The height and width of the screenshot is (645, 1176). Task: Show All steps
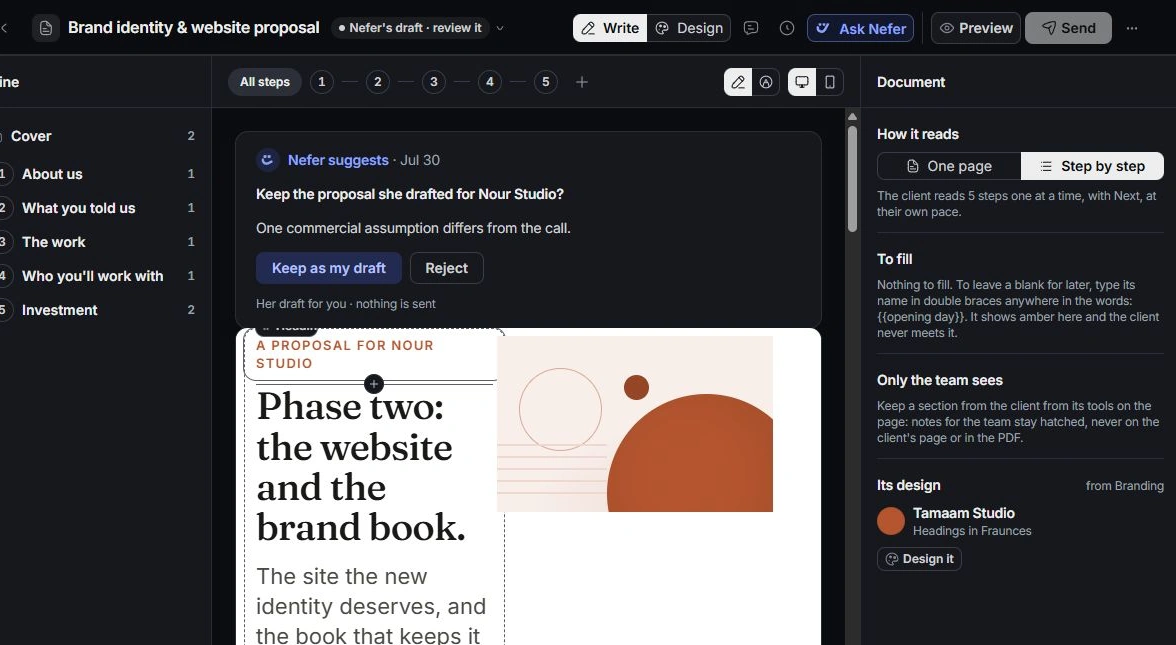pos(265,82)
